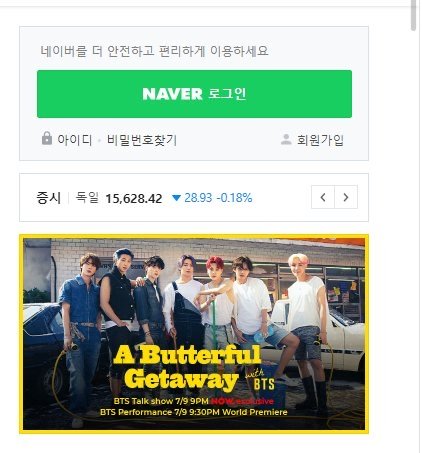The image size is (422, 453).
Task: Click the person icon beside 회원가입
Action: (x=286, y=139)
